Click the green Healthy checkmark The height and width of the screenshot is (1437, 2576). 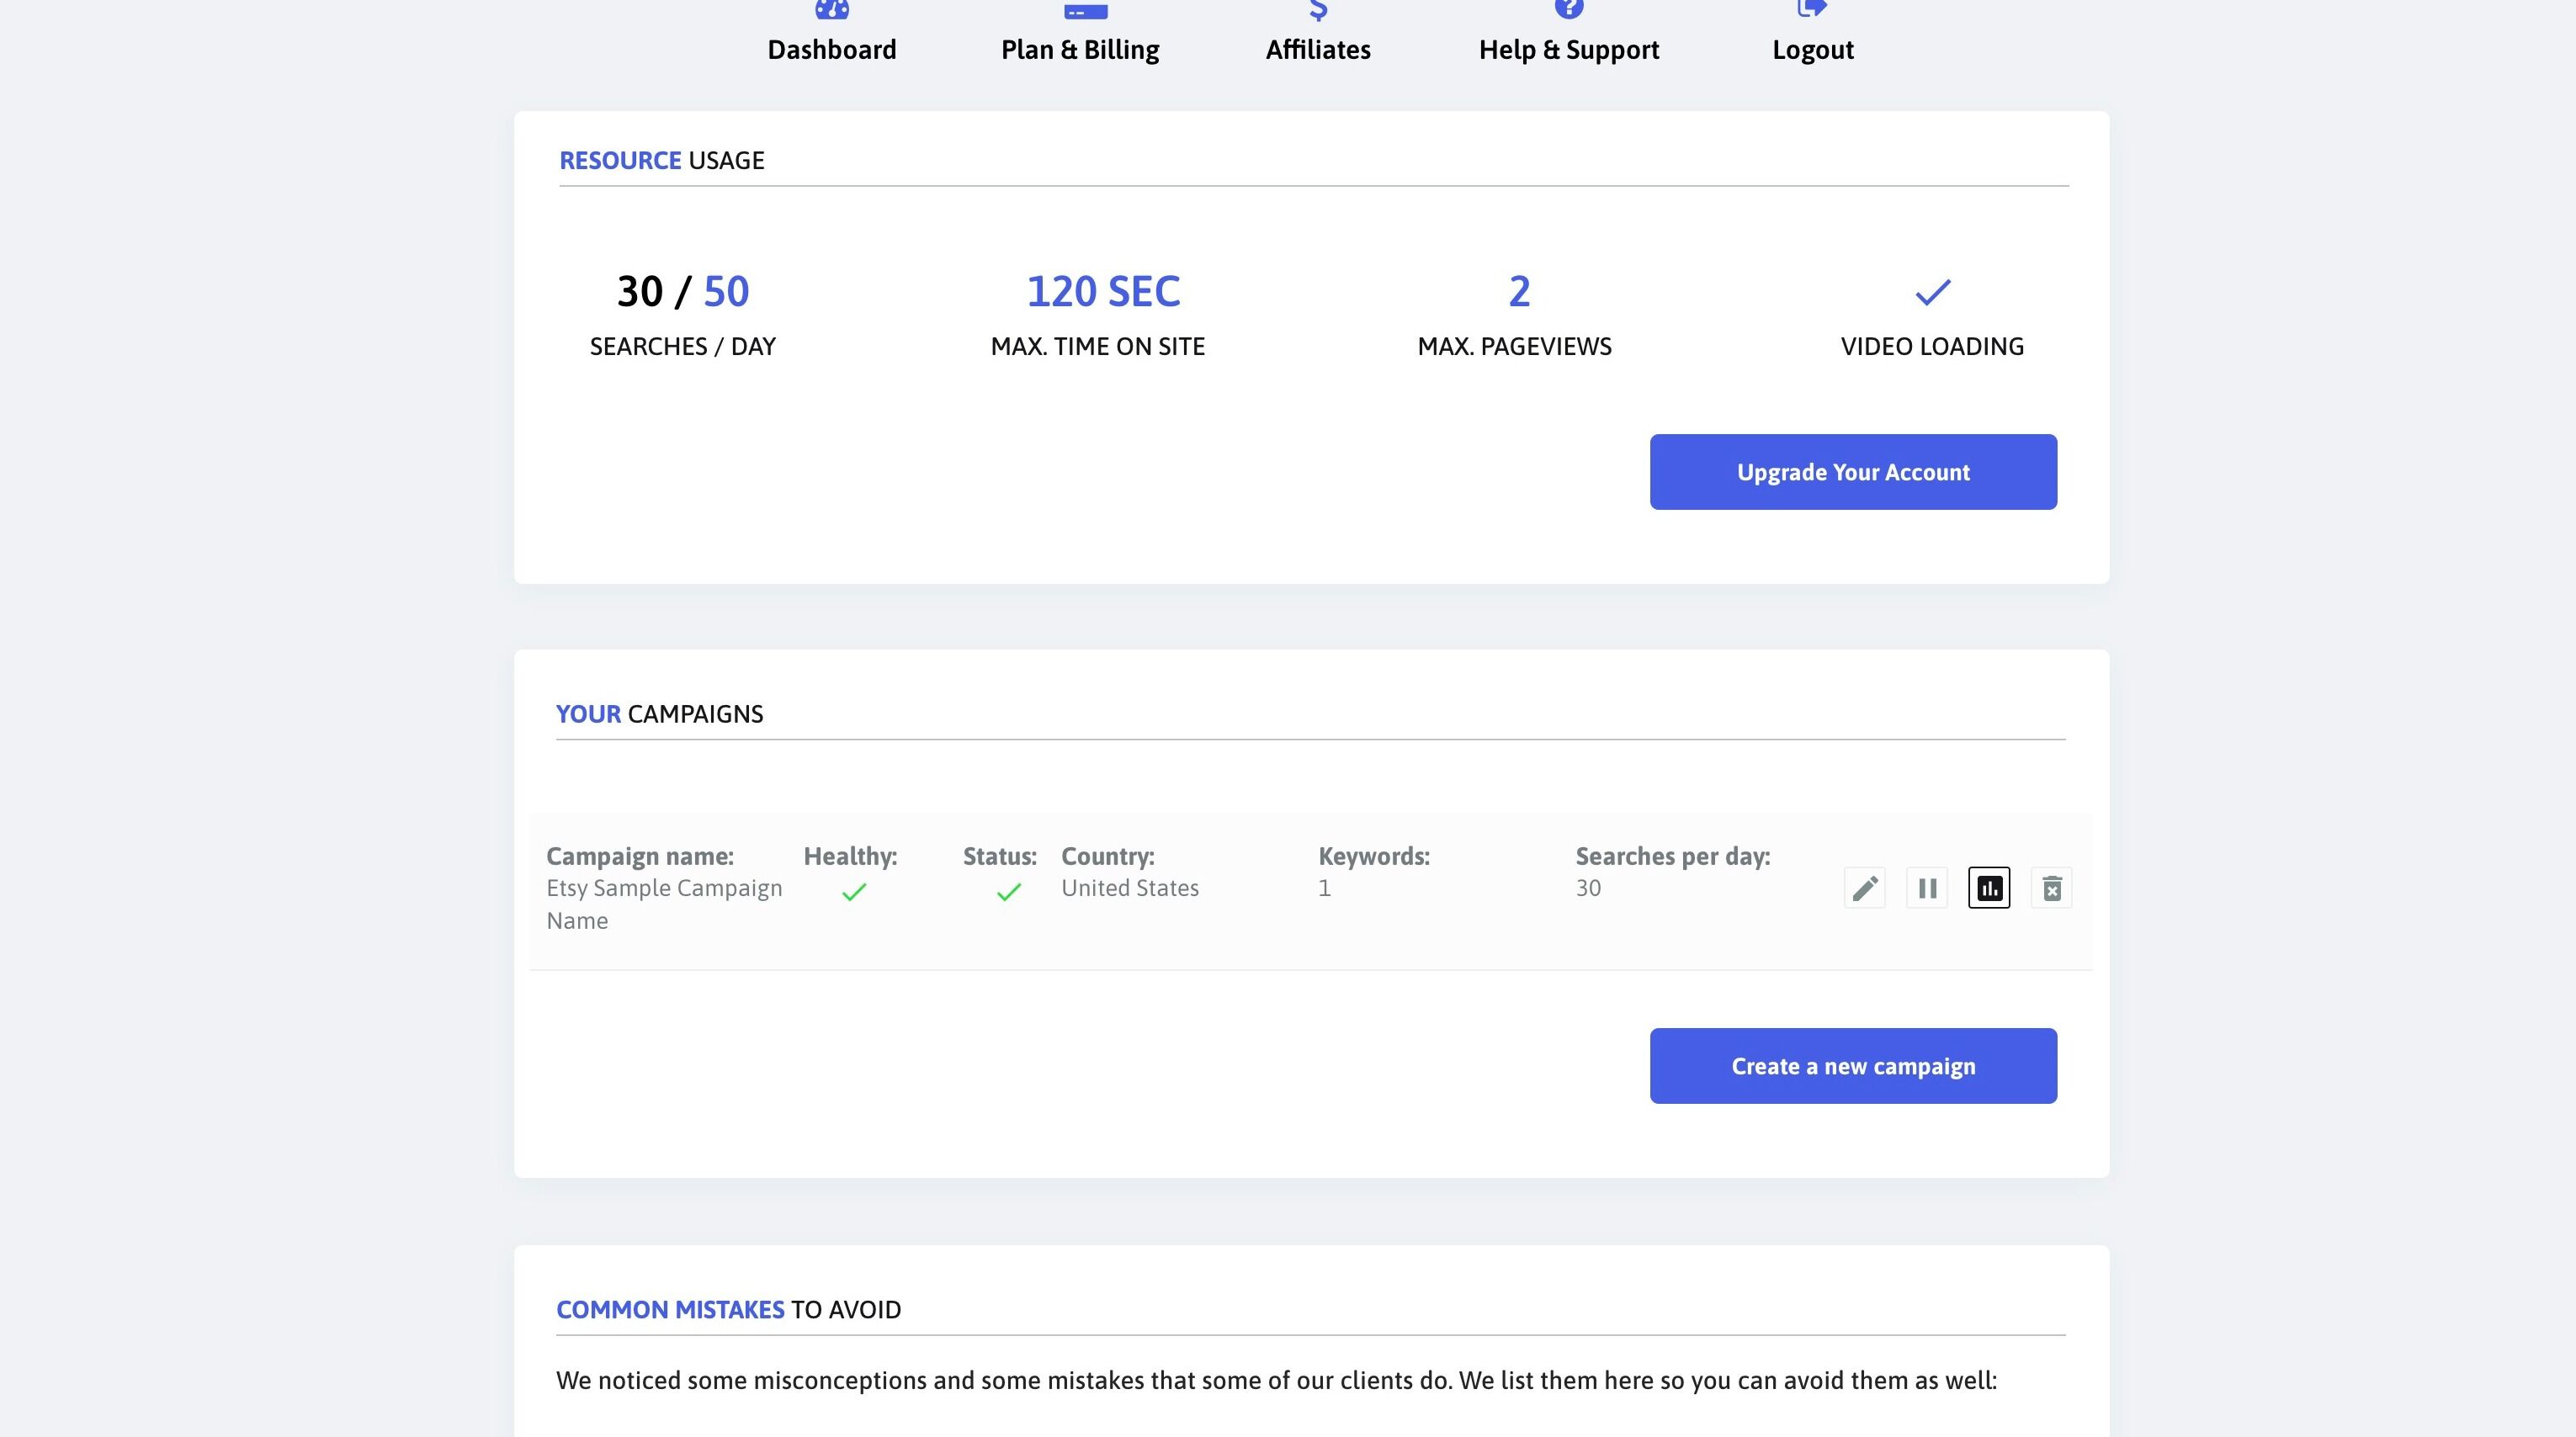click(x=854, y=892)
